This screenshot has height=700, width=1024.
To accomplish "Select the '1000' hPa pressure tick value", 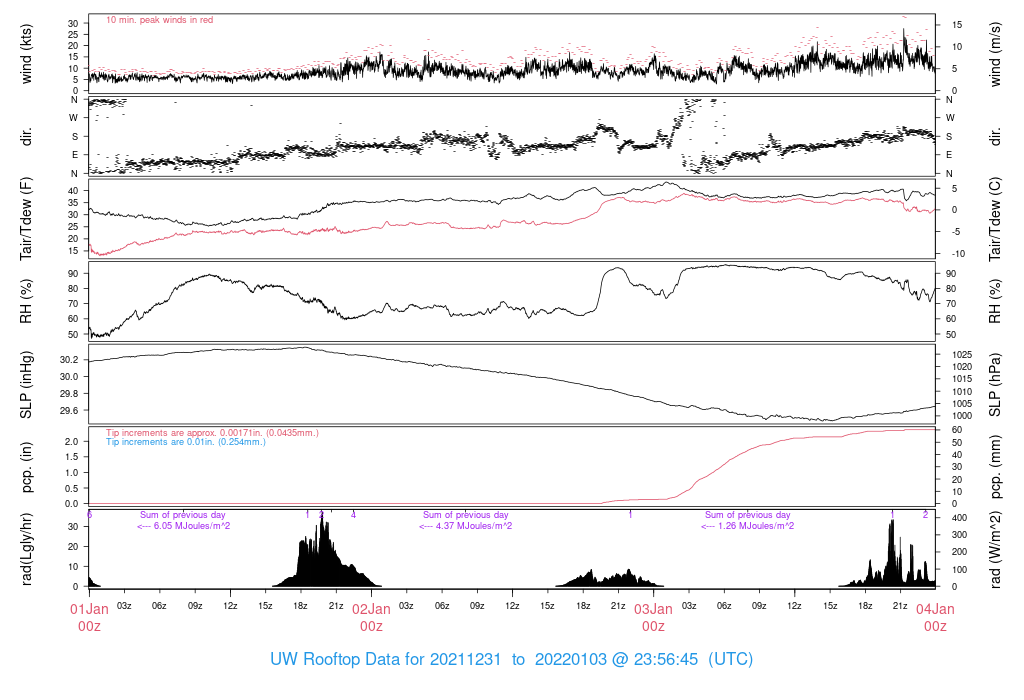I will (x=961, y=416).
